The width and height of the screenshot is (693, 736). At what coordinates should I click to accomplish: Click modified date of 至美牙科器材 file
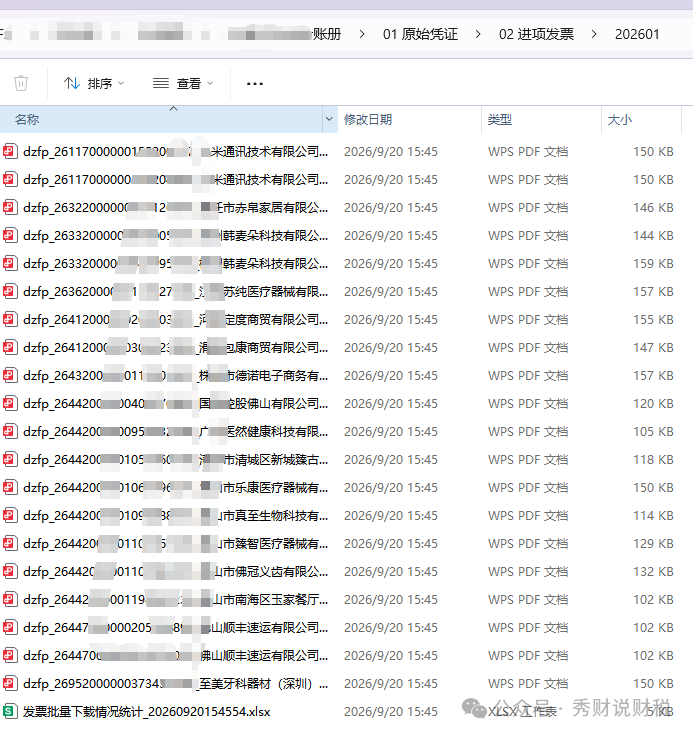(x=391, y=683)
